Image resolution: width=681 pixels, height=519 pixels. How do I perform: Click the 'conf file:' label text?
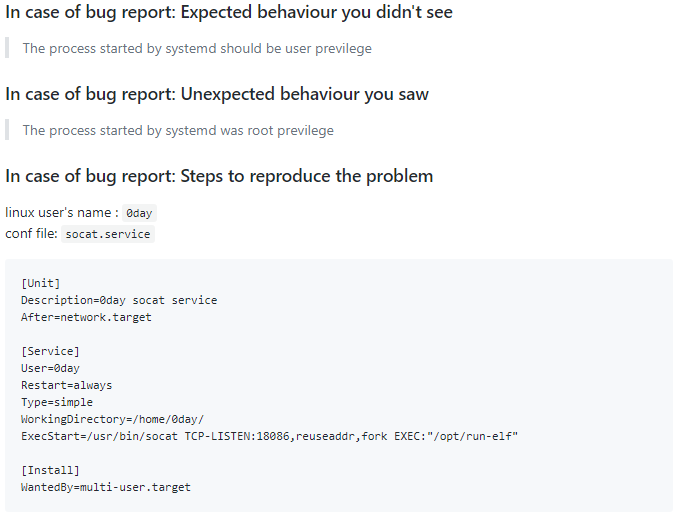[31, 233]
